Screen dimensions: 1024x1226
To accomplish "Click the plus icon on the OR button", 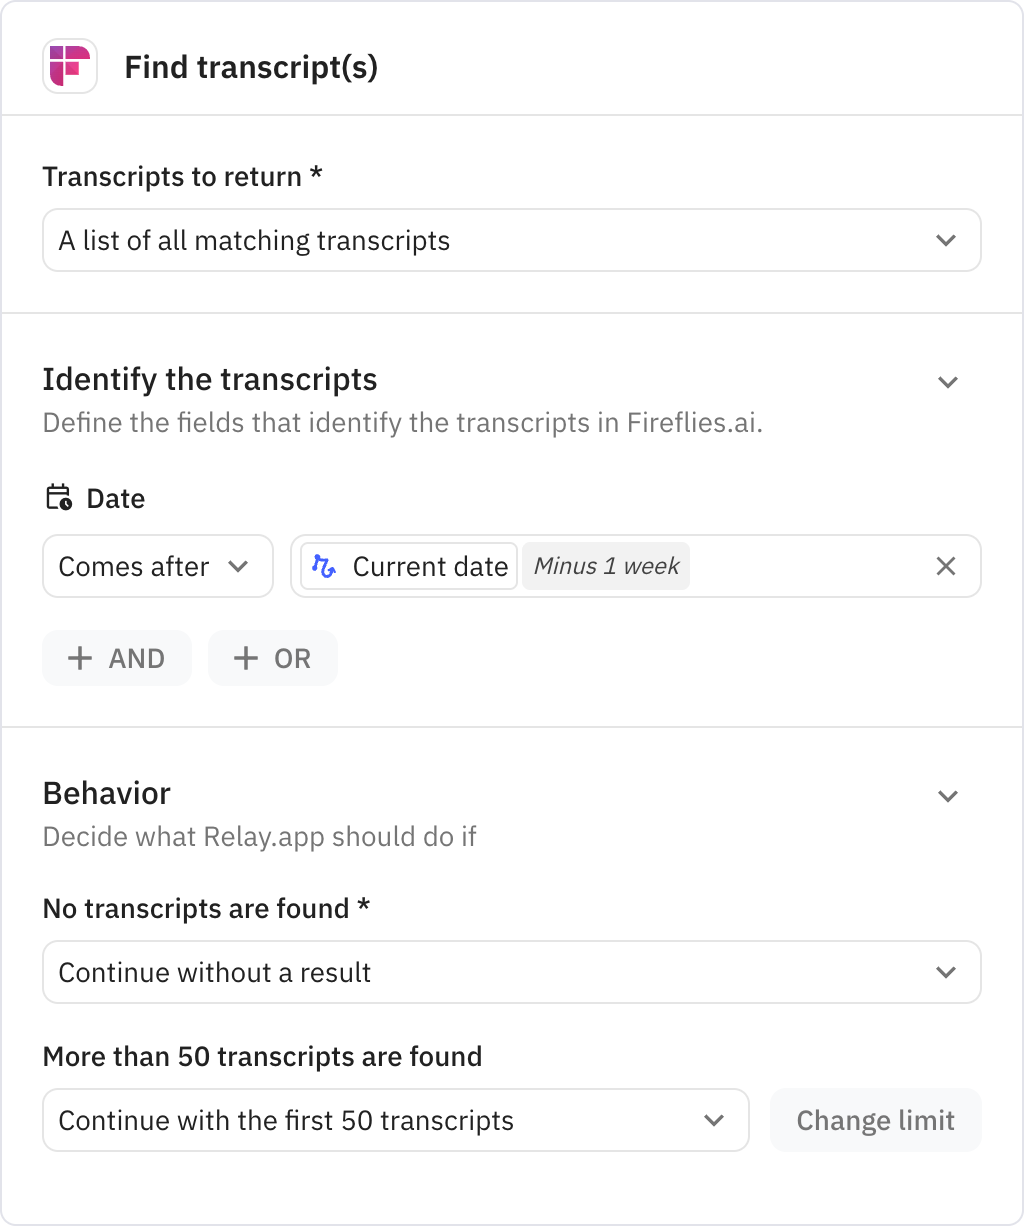I will click(246, 658).
